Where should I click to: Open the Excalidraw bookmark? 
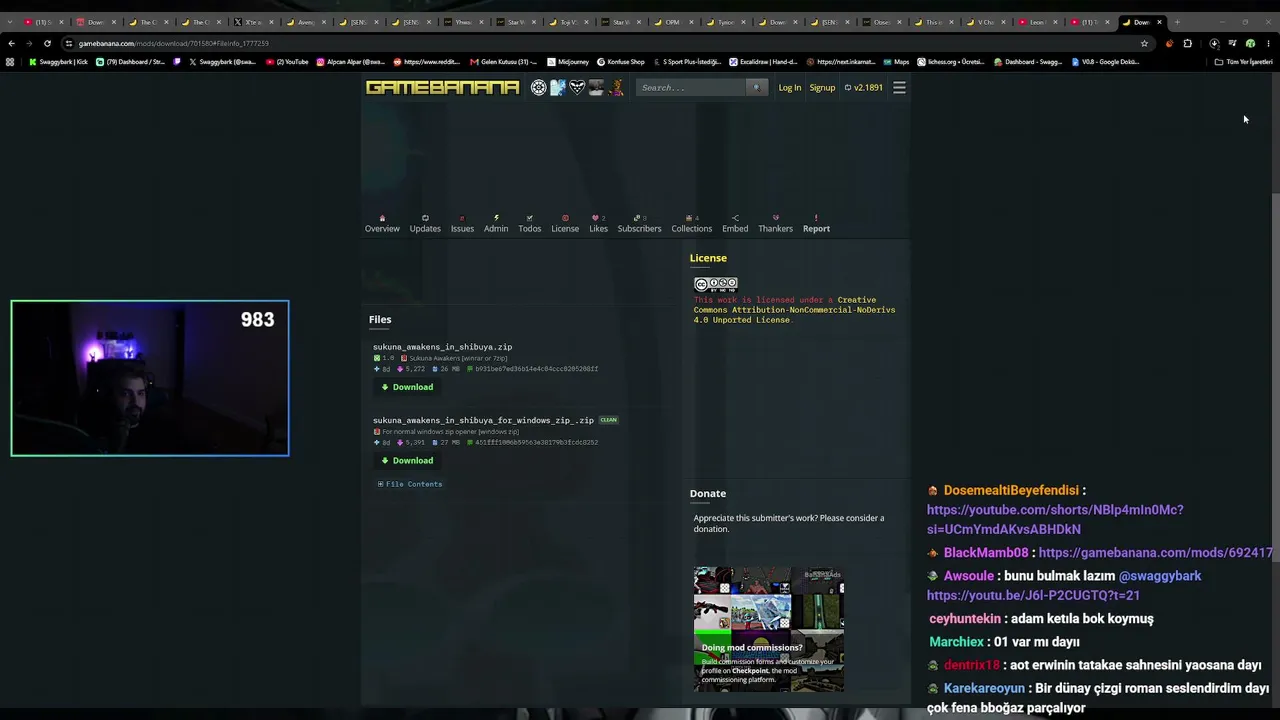click(765, 62)
